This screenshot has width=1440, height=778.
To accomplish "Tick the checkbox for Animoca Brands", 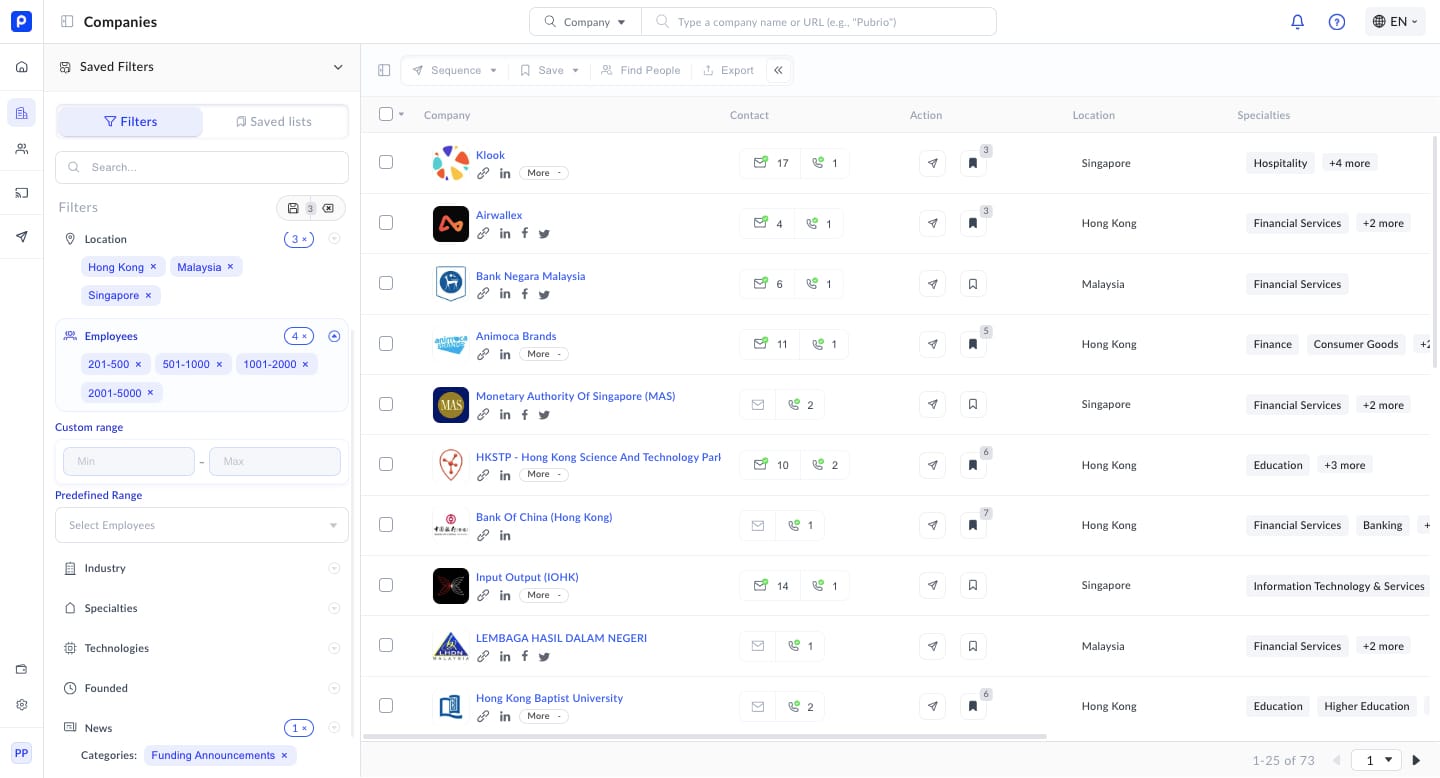I will point(386,343).
